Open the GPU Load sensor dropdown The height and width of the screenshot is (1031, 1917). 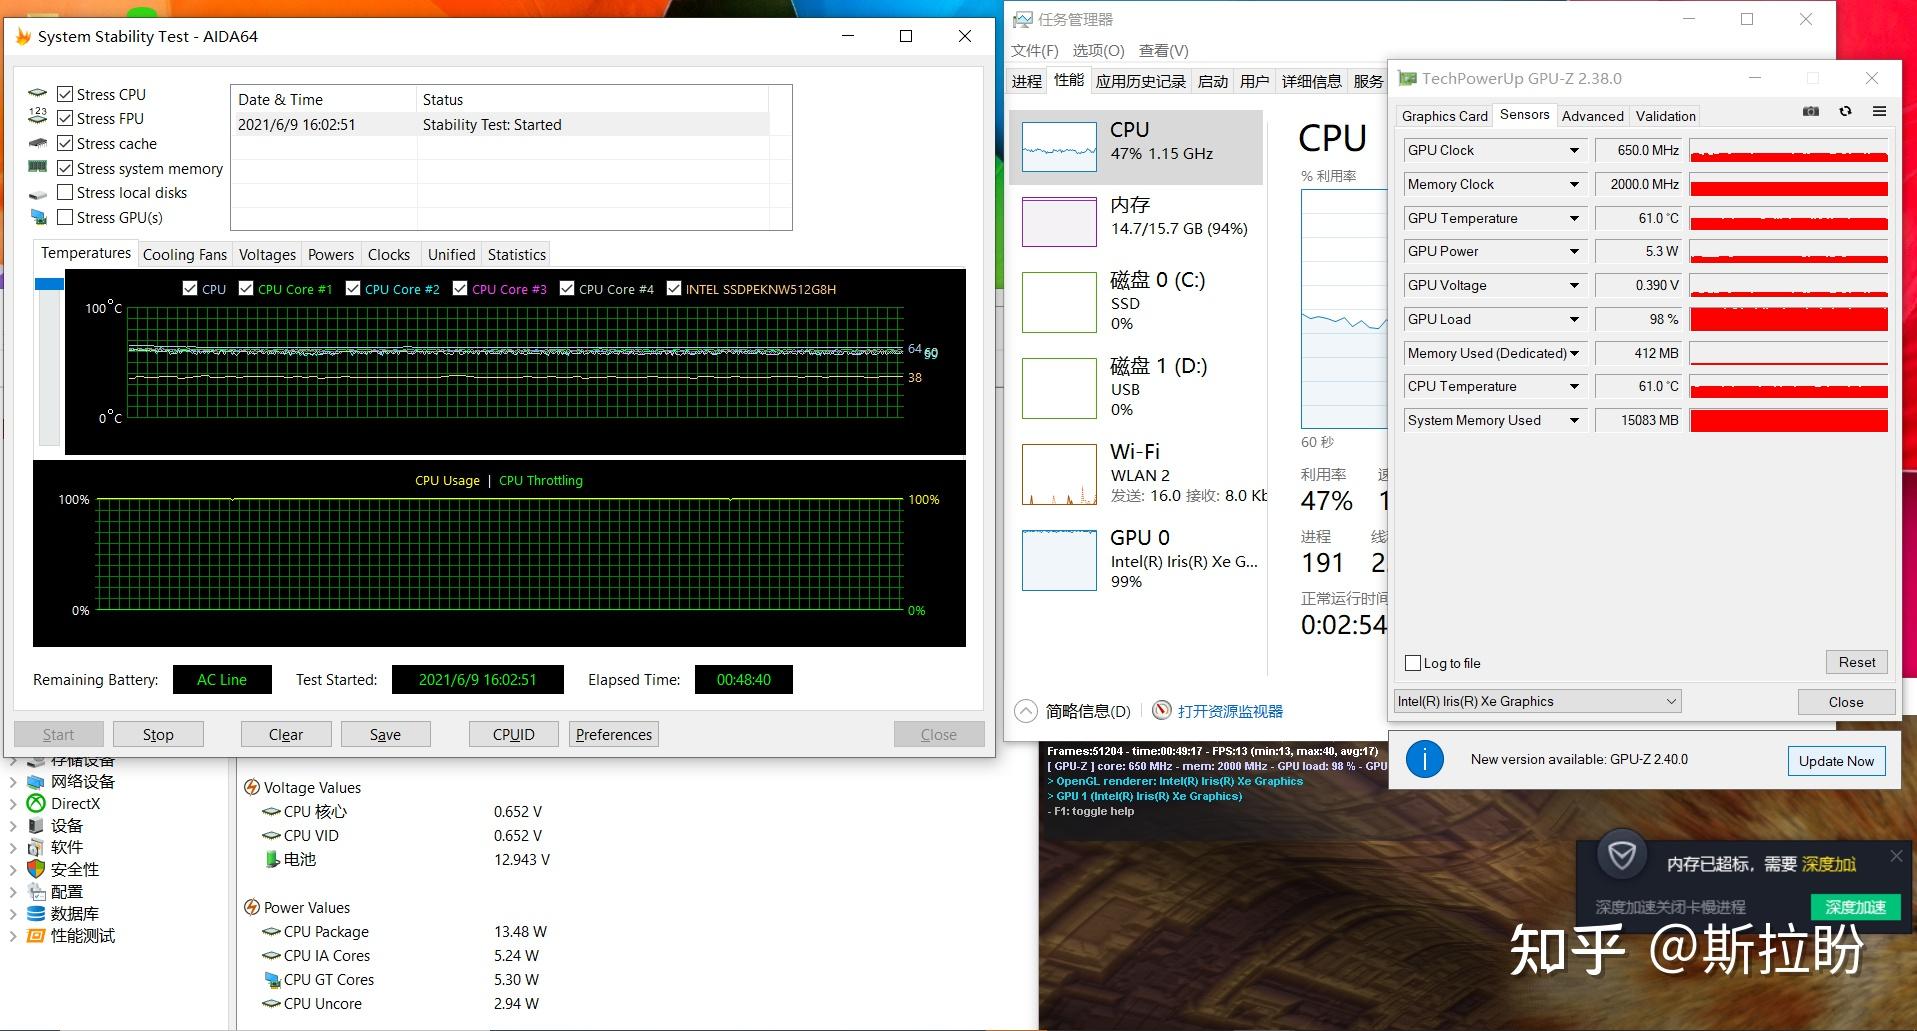point(1574,319)
